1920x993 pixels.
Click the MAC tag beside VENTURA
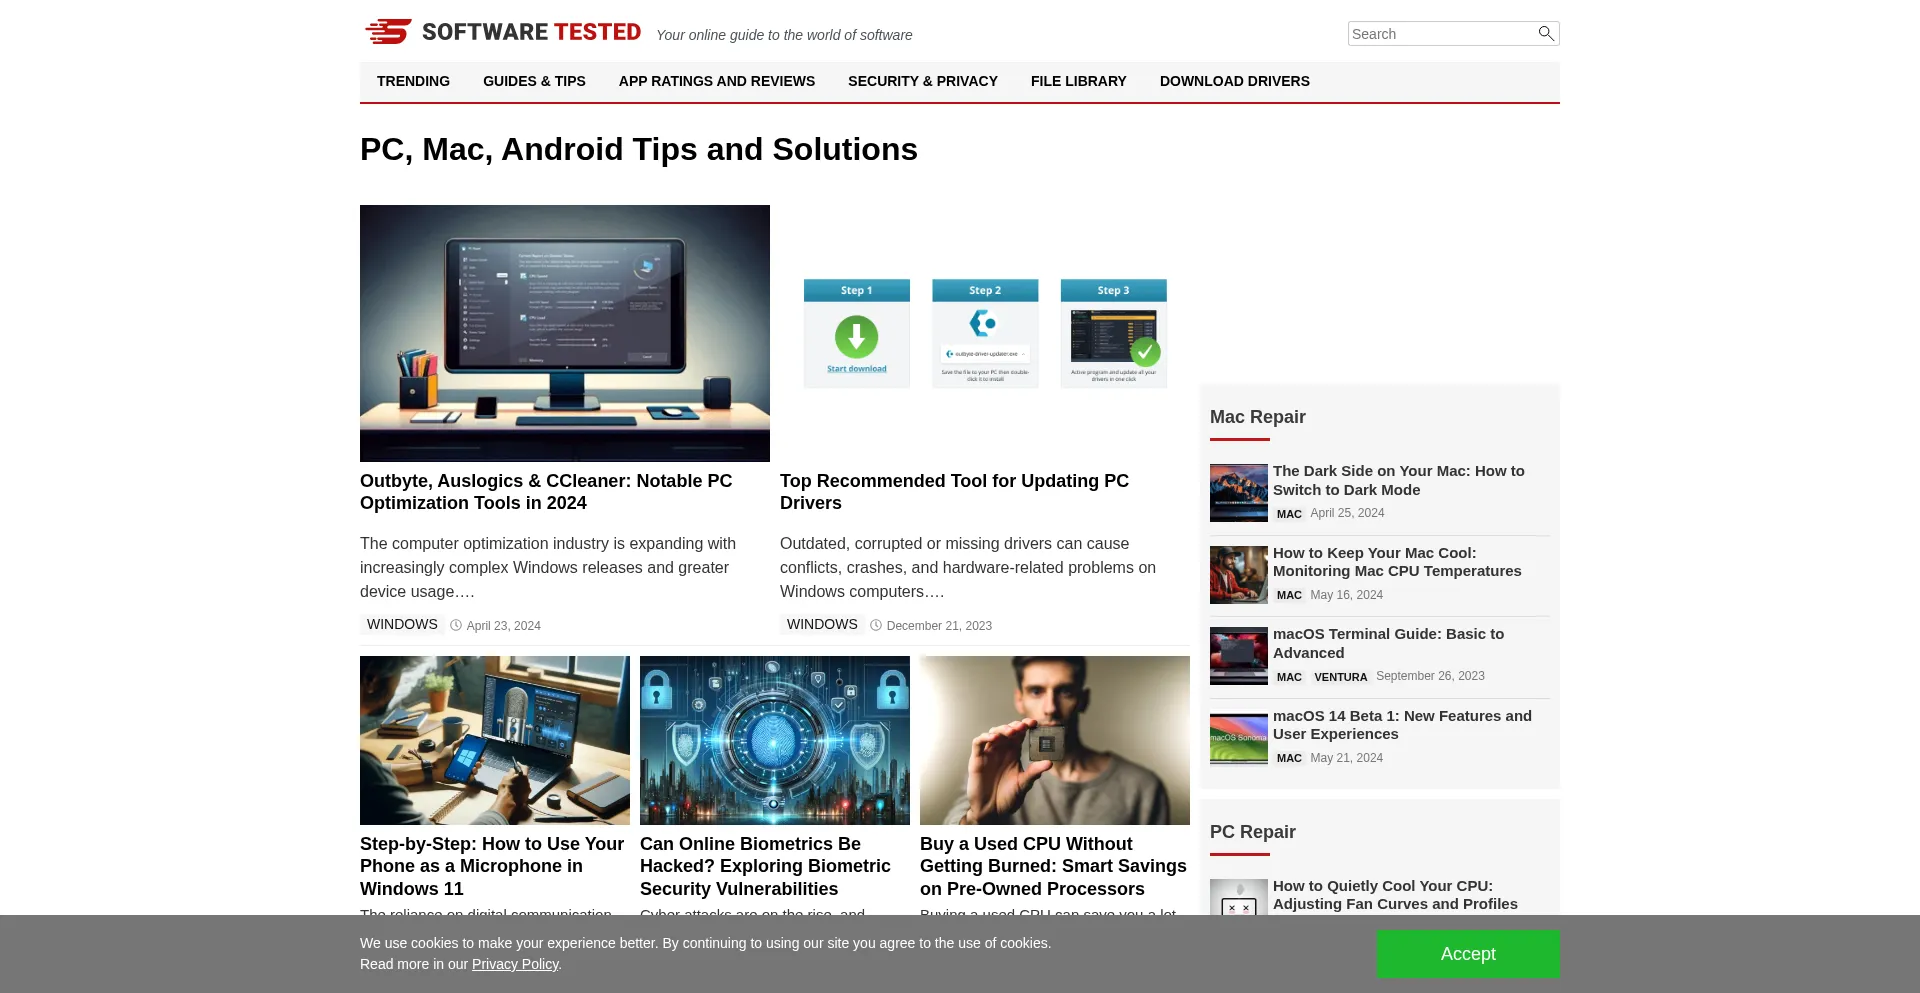(x=1289, y=677)
